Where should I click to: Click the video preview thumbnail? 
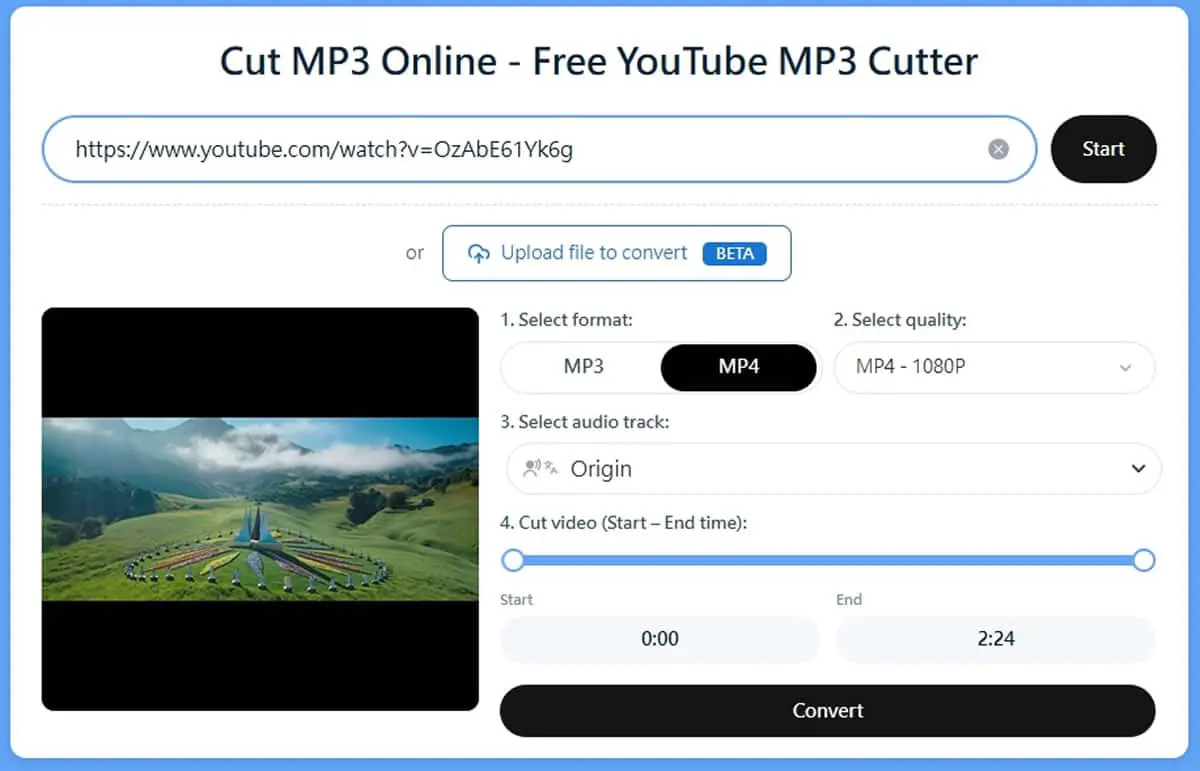[260, 509]
